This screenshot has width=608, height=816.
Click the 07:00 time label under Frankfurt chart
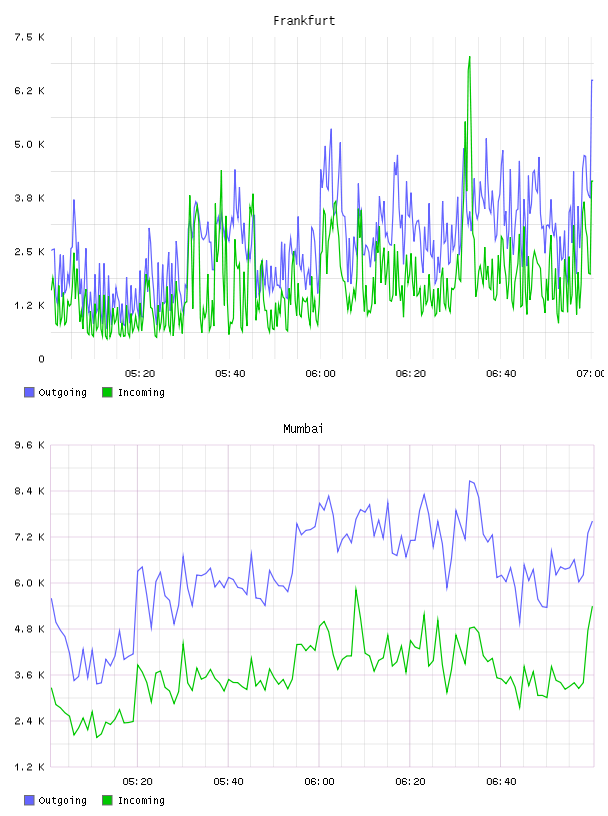coord(591,373)
